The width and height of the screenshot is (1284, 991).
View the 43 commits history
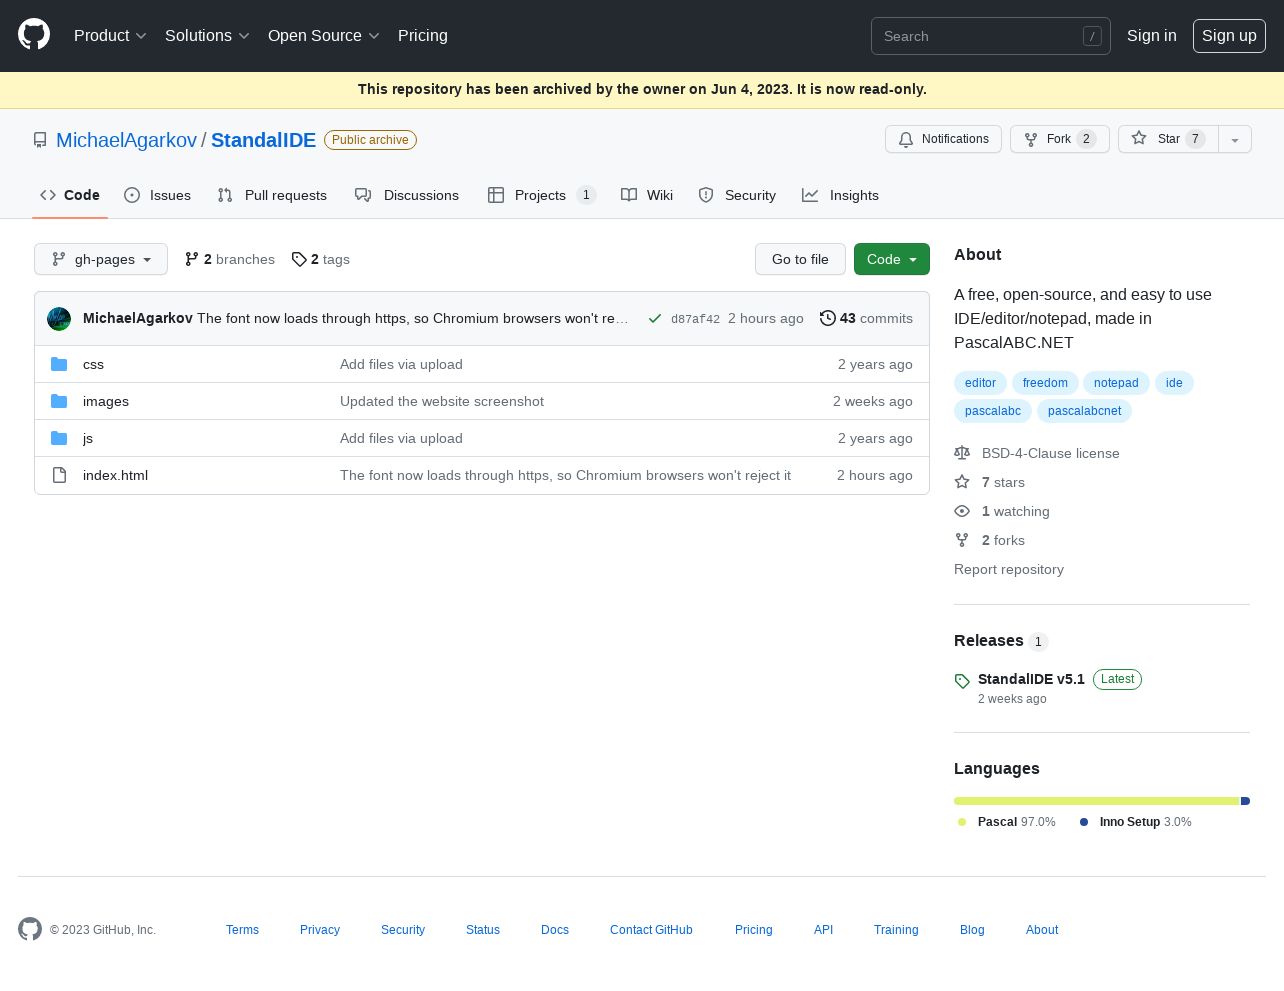pos(866,318)
